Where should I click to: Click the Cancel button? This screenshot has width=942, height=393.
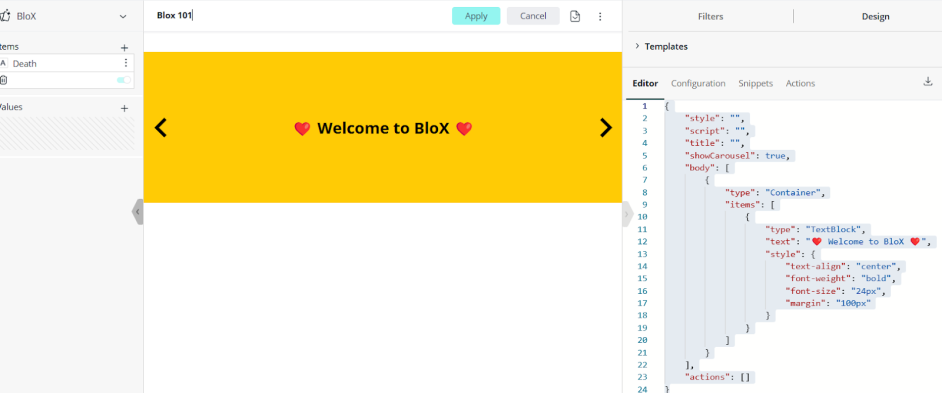[x=533, y=16]
